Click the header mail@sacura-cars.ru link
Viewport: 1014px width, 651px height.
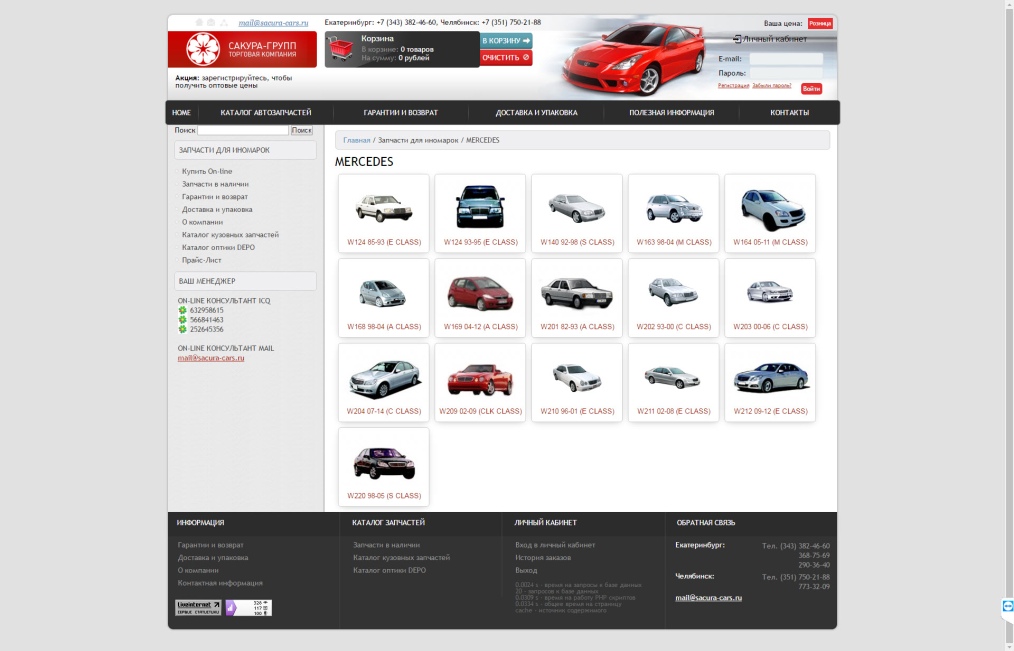click(x=273, y=23)
